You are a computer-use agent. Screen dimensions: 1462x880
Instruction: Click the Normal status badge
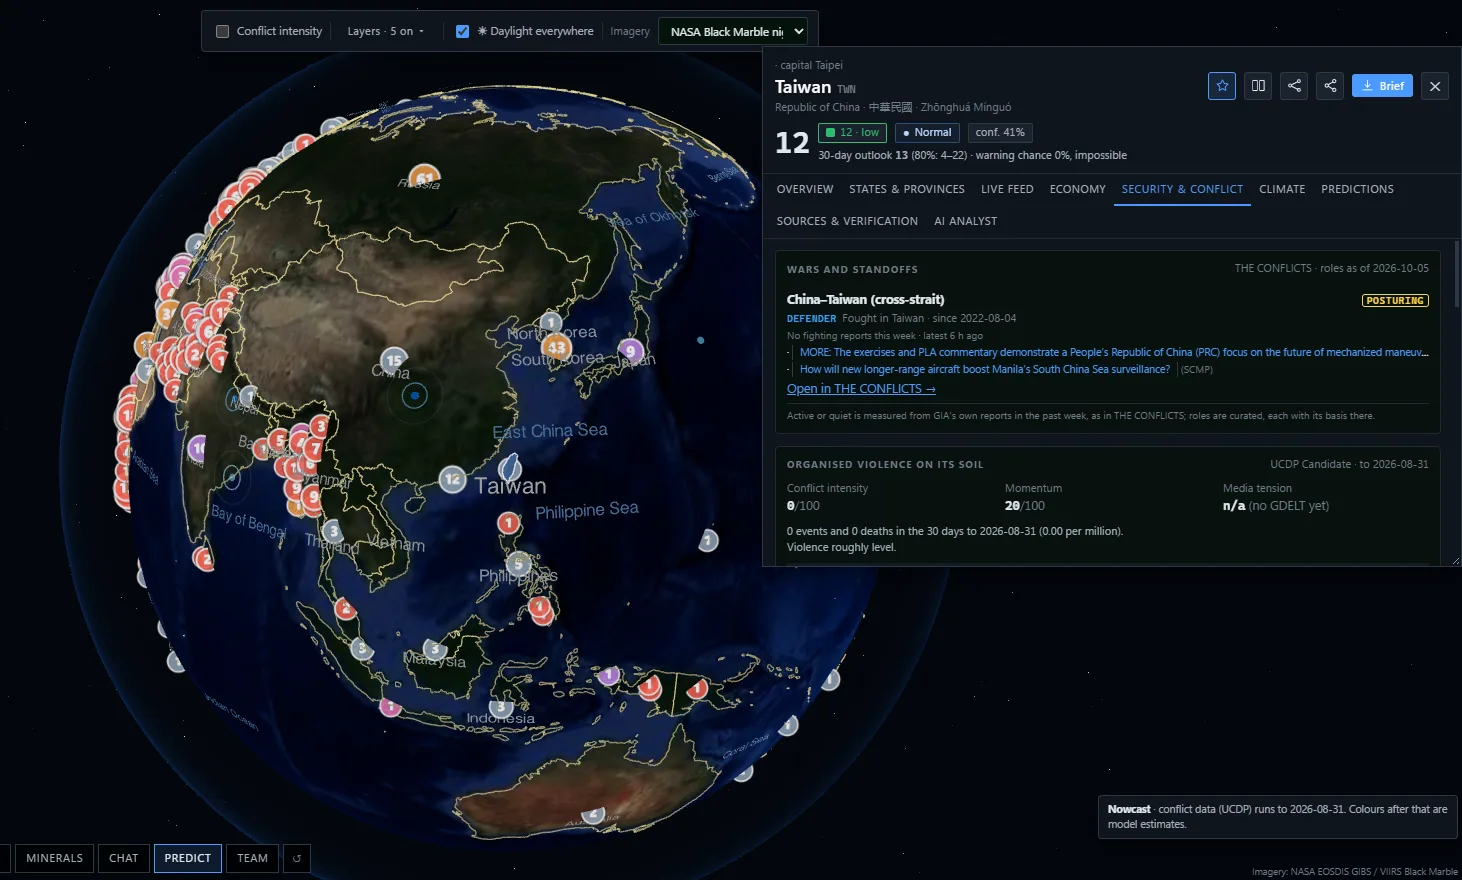click(x=927, y=133)
